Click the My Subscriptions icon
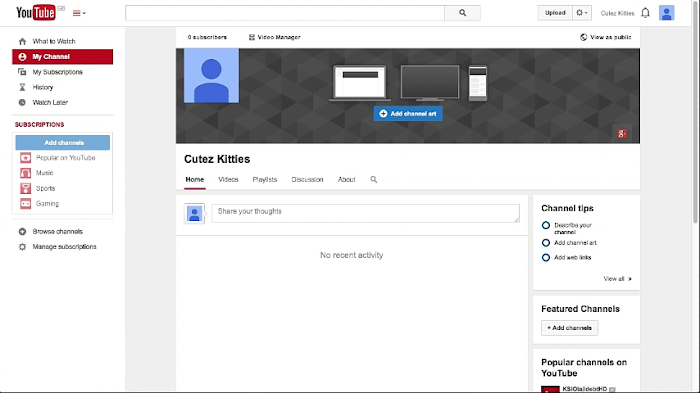Image resolution: width=700 pixels, height=393 pixels. [x=22, y=72]
